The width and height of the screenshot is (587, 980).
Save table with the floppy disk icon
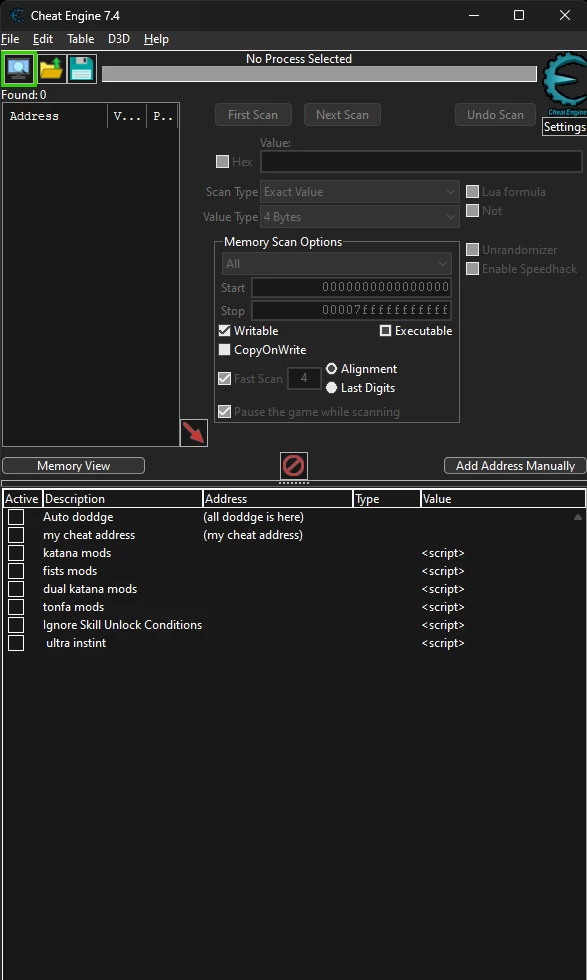pyautogui.click(x=81, y=69)
